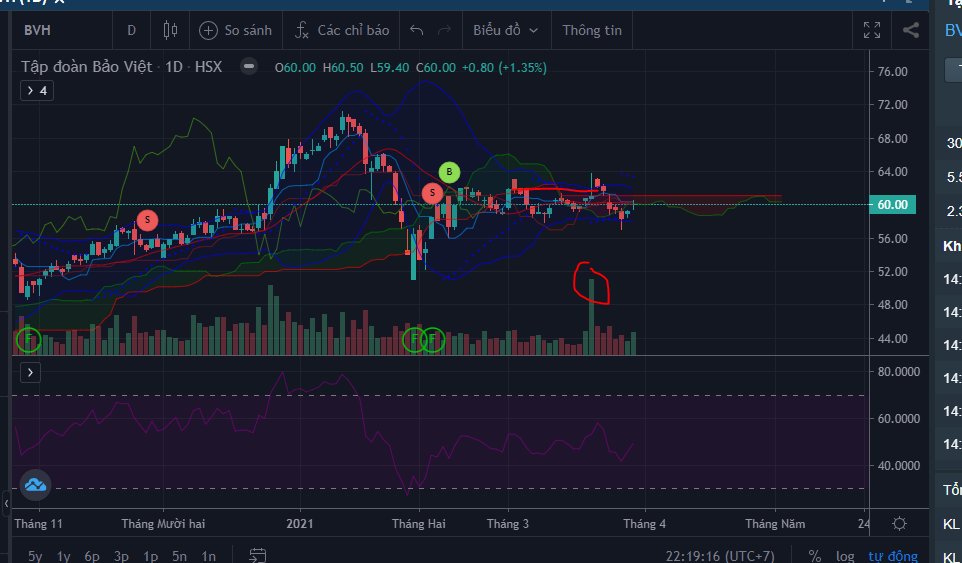Toggle percent scale mode

click(x=814, y=555)
